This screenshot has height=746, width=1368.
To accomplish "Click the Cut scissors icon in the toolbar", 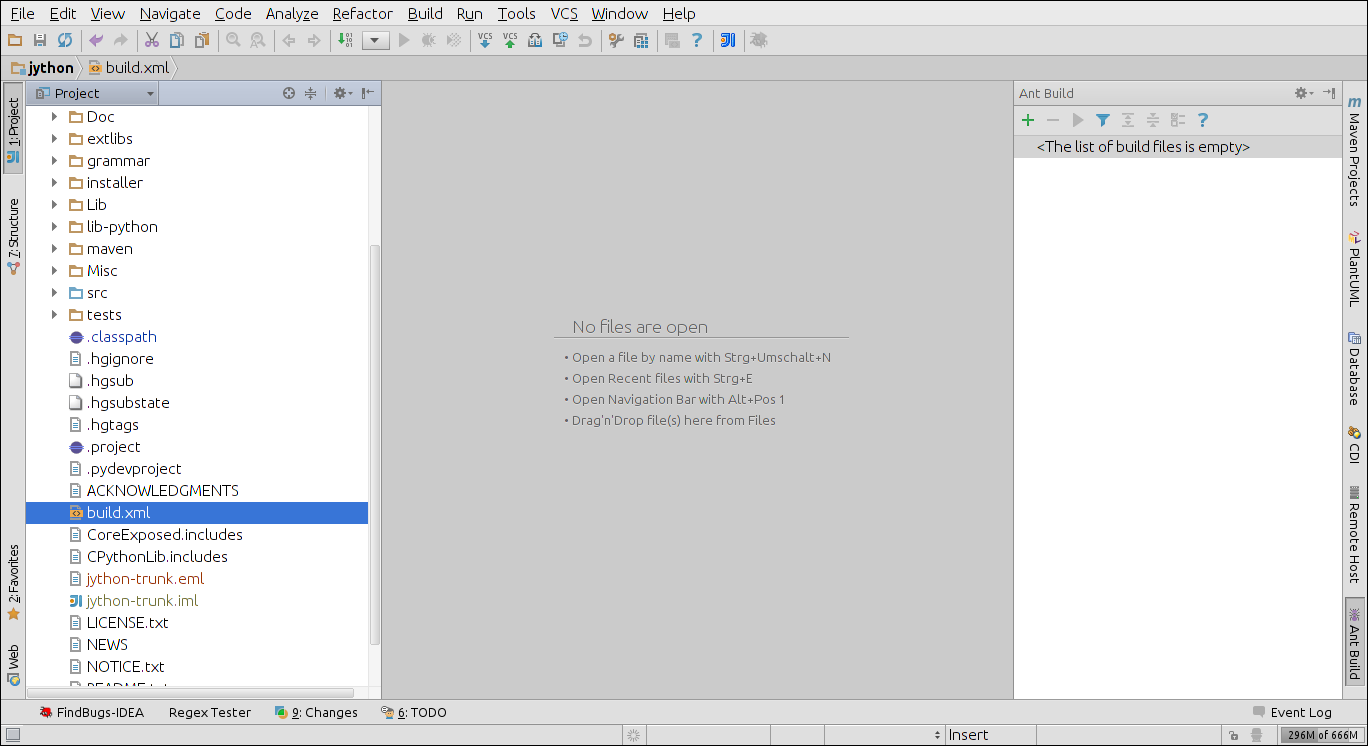I will pos(152,40).
